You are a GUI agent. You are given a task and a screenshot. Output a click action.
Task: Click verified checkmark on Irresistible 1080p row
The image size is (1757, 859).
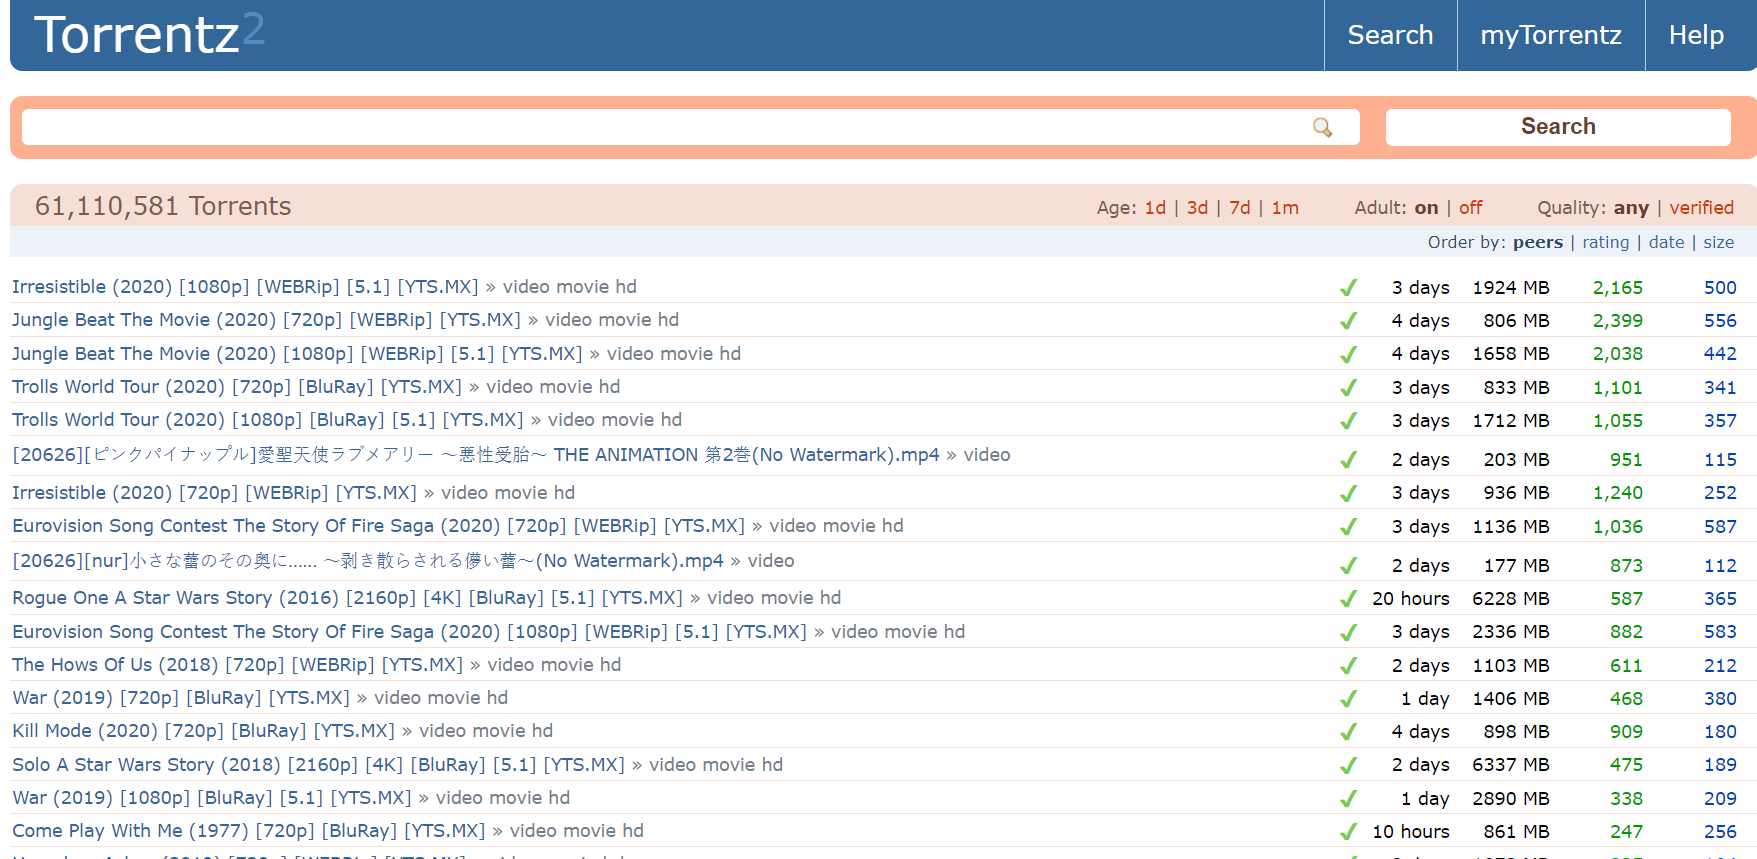(x=1348, y=288)
